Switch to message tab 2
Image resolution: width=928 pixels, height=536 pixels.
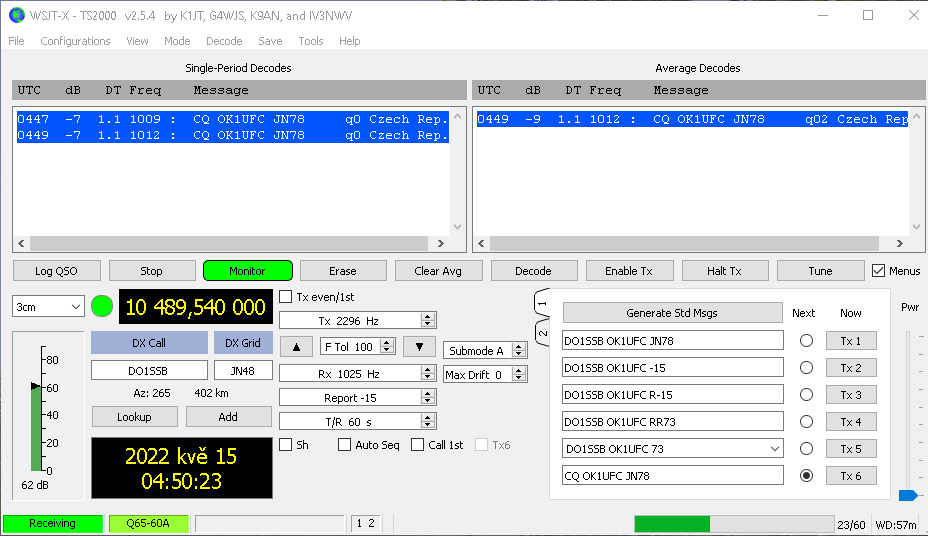542,333
